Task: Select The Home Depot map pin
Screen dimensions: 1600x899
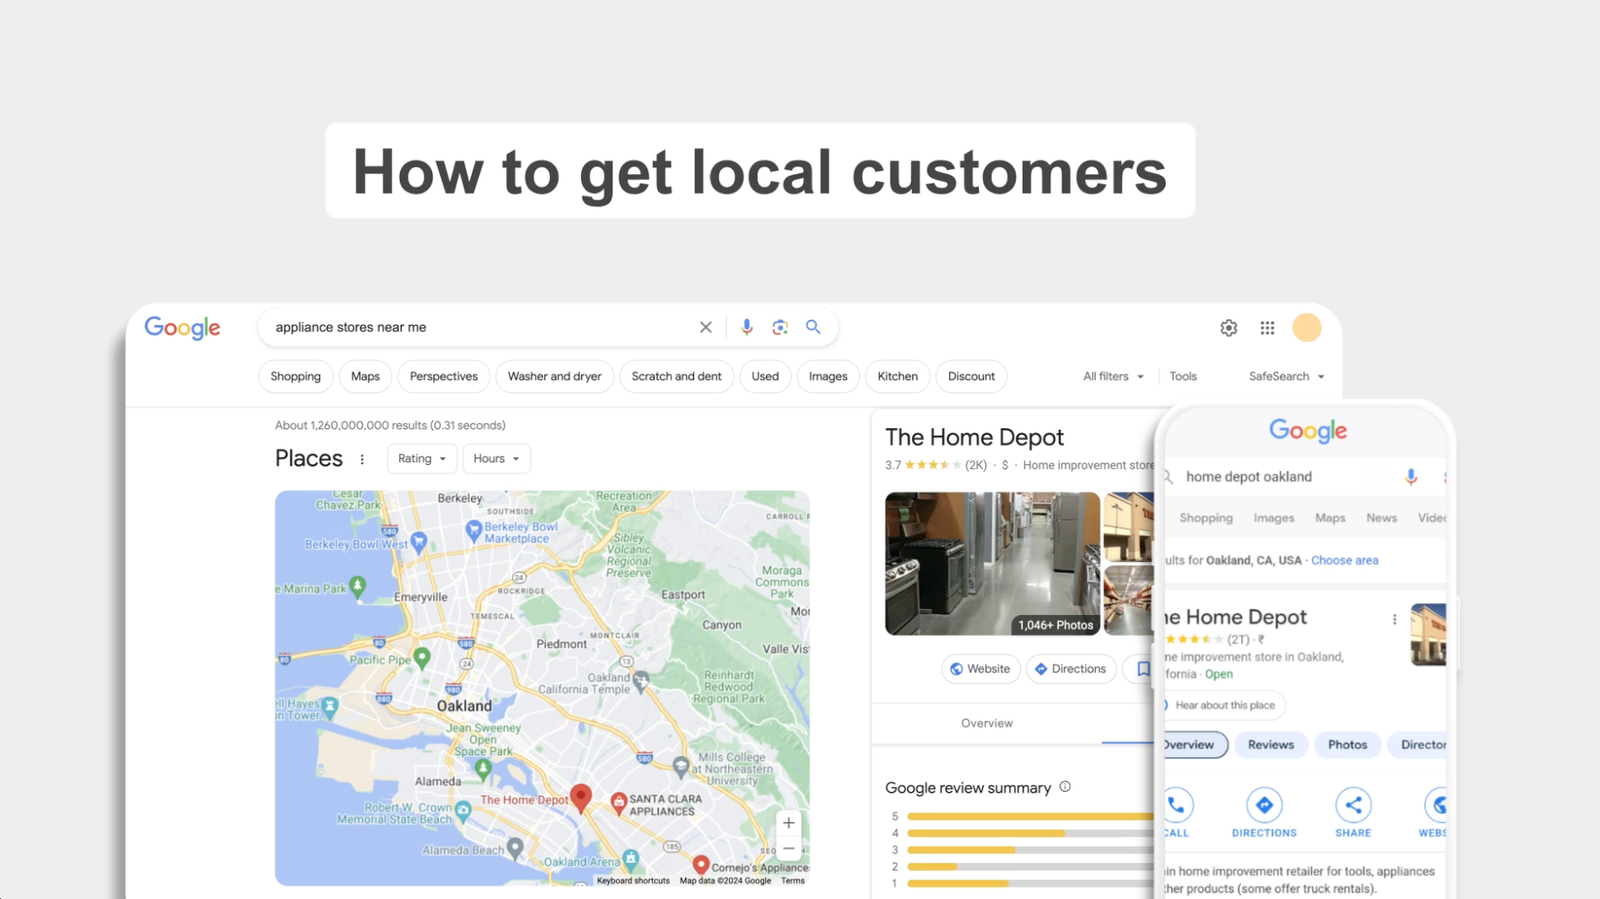Action: pyautogui.click(x=580, y=798)
